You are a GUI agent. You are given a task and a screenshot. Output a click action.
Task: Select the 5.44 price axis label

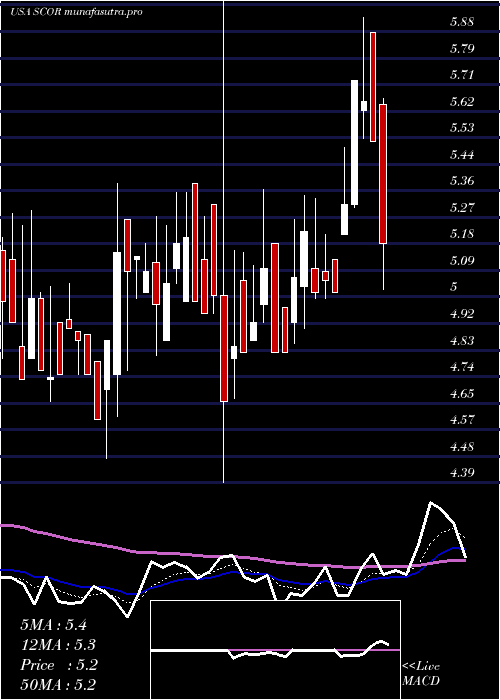(462, 154)
